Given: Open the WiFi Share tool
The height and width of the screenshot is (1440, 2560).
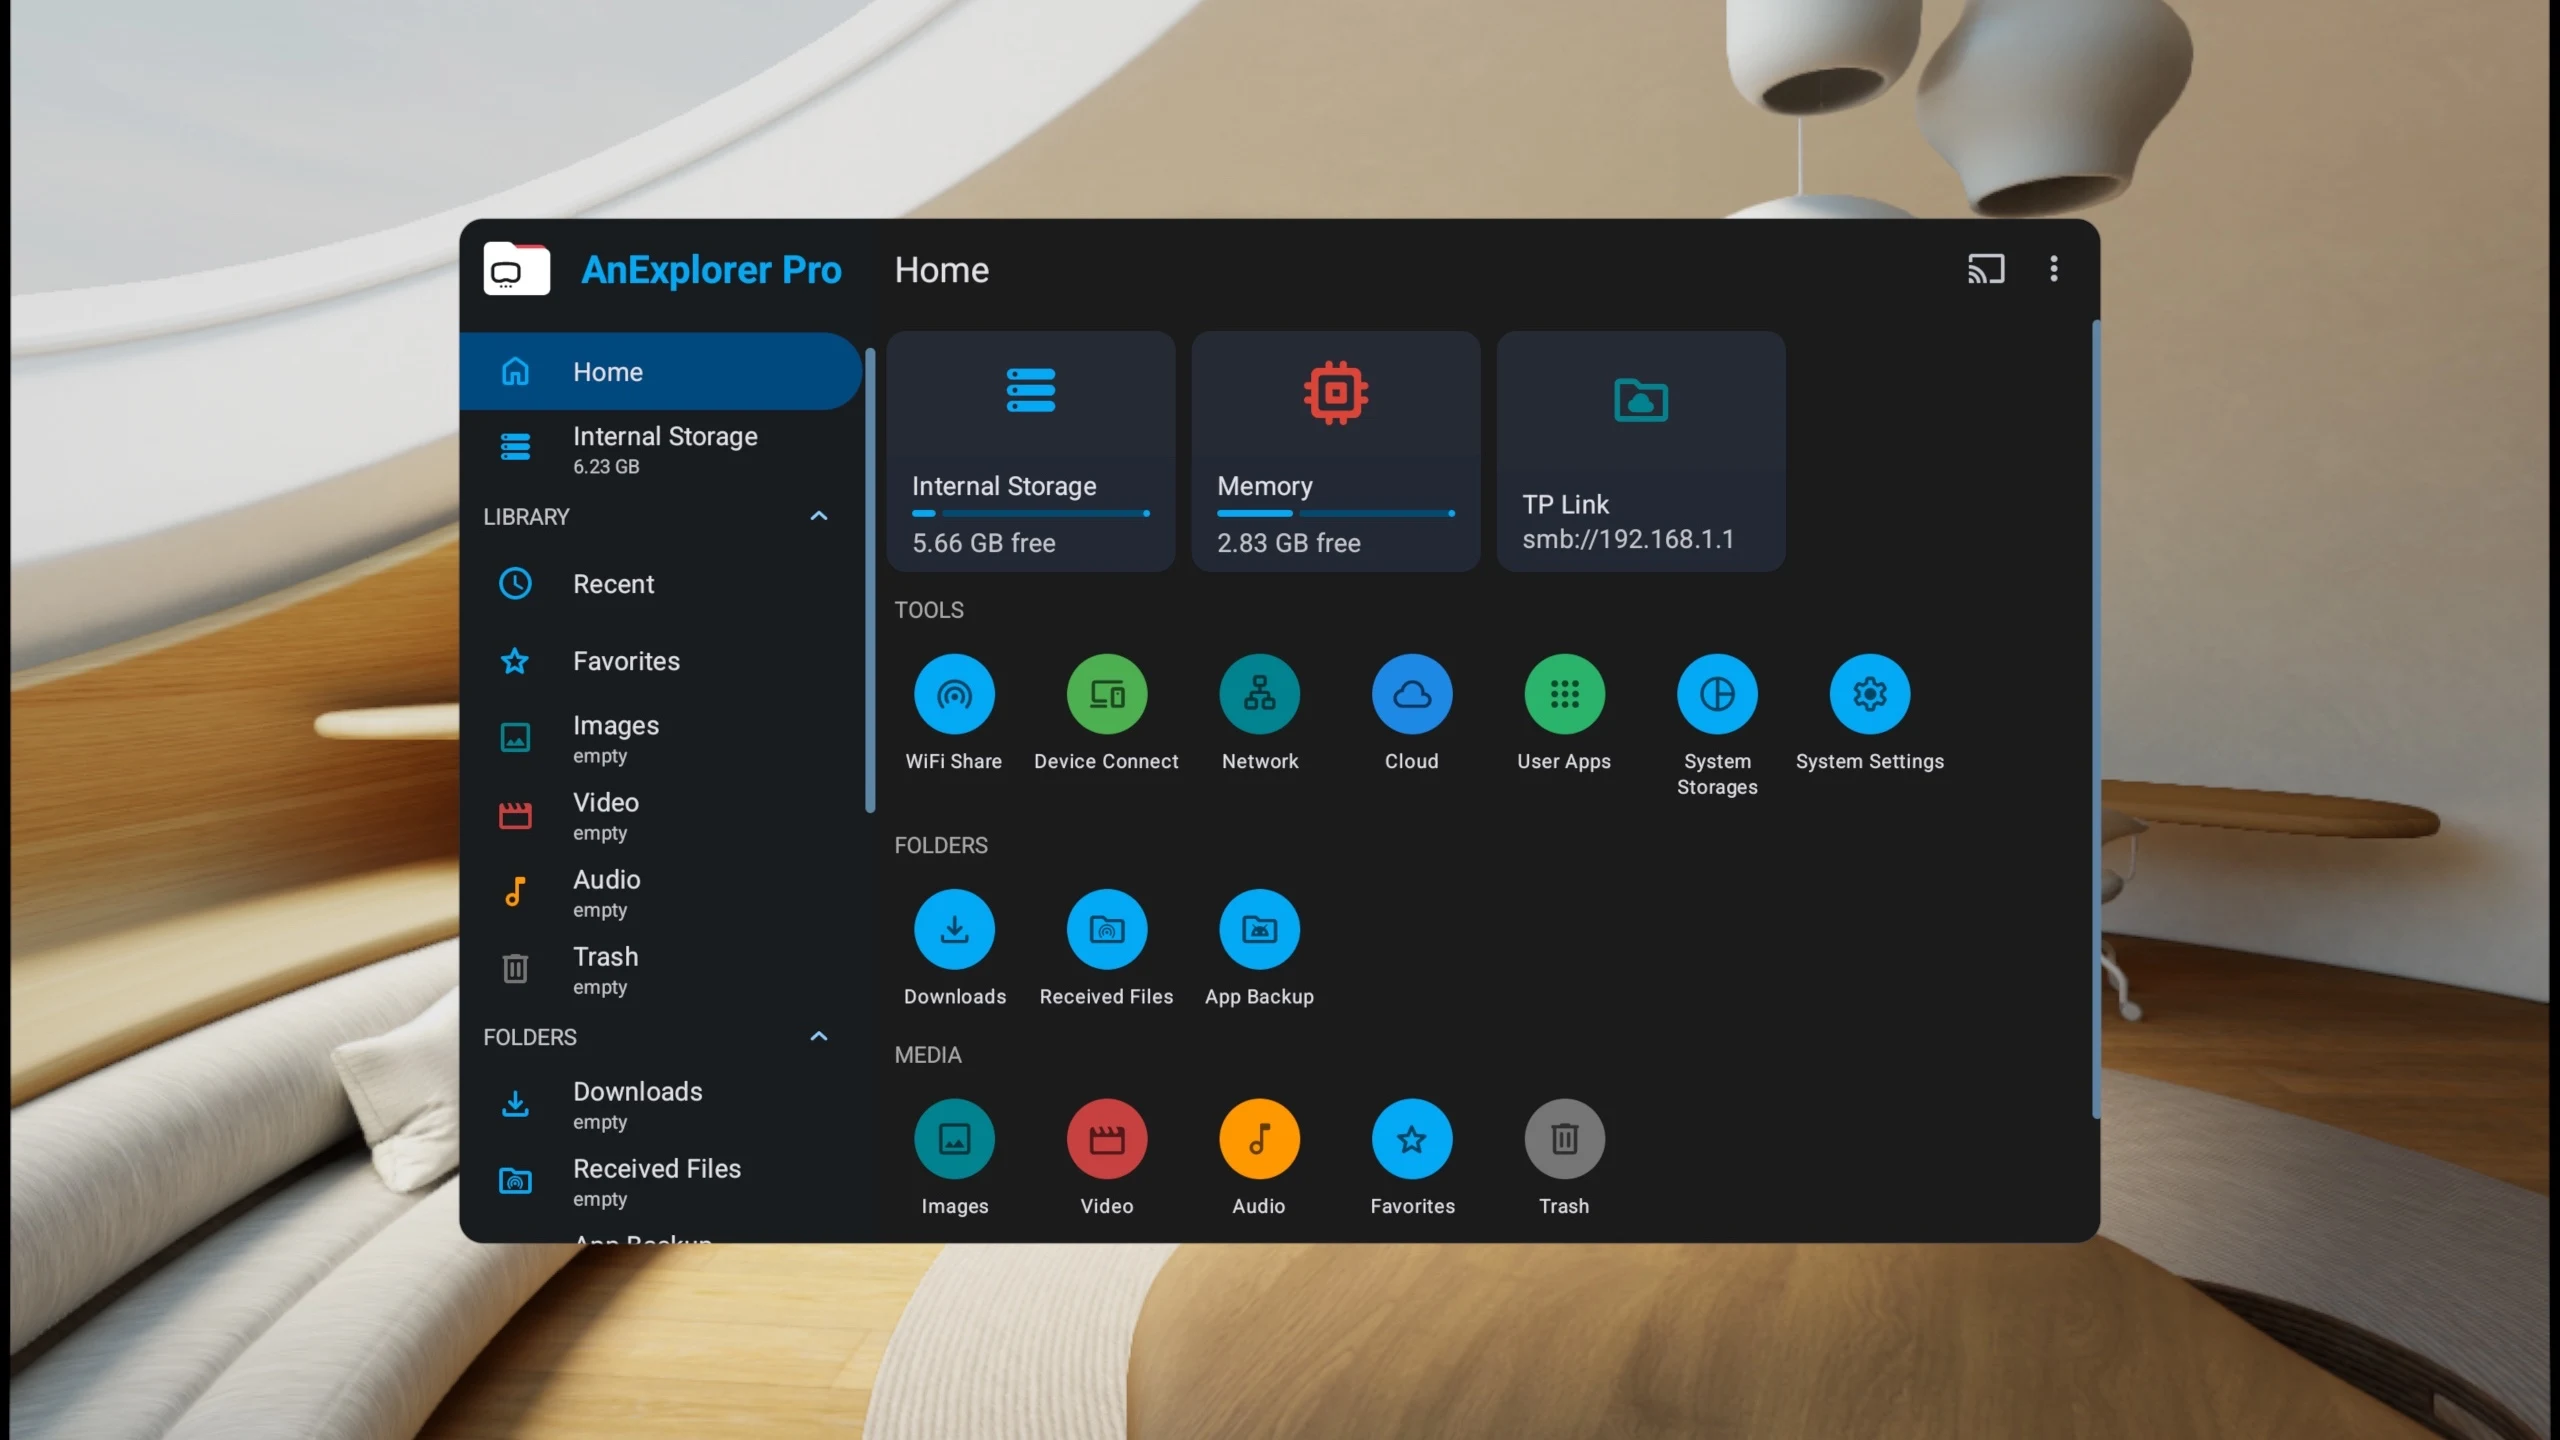Looking at the screenshot, I should pos(954,694).
